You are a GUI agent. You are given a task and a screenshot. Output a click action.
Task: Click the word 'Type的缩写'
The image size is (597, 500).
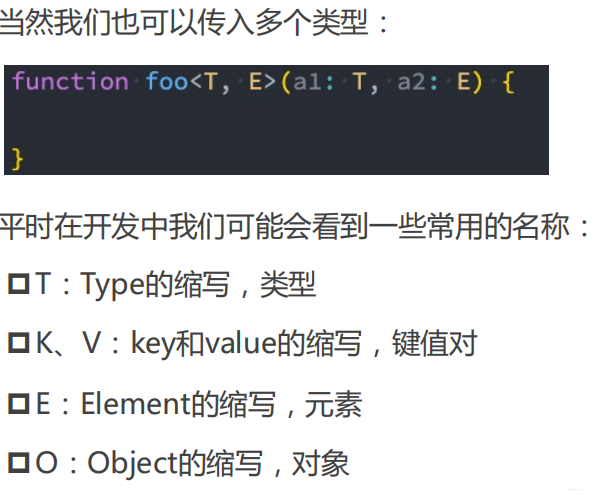(155, 284)
